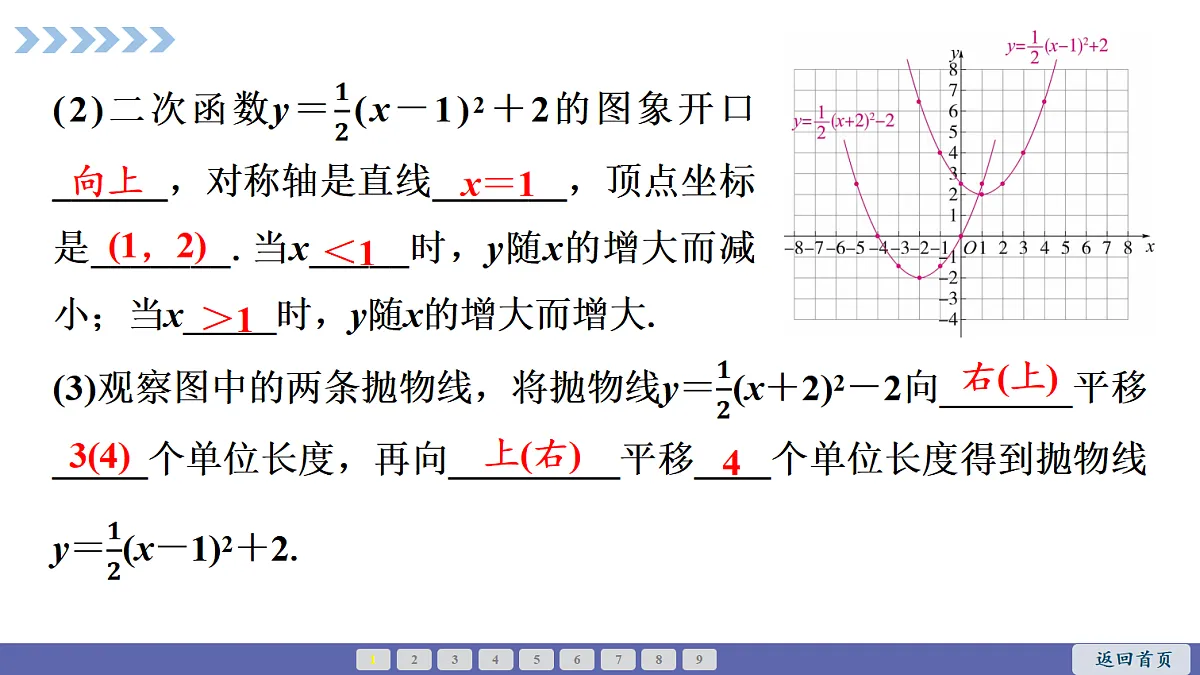Click the question number (2) text
The height and width of the screenshot is (675, 1200).
point(78,112)
